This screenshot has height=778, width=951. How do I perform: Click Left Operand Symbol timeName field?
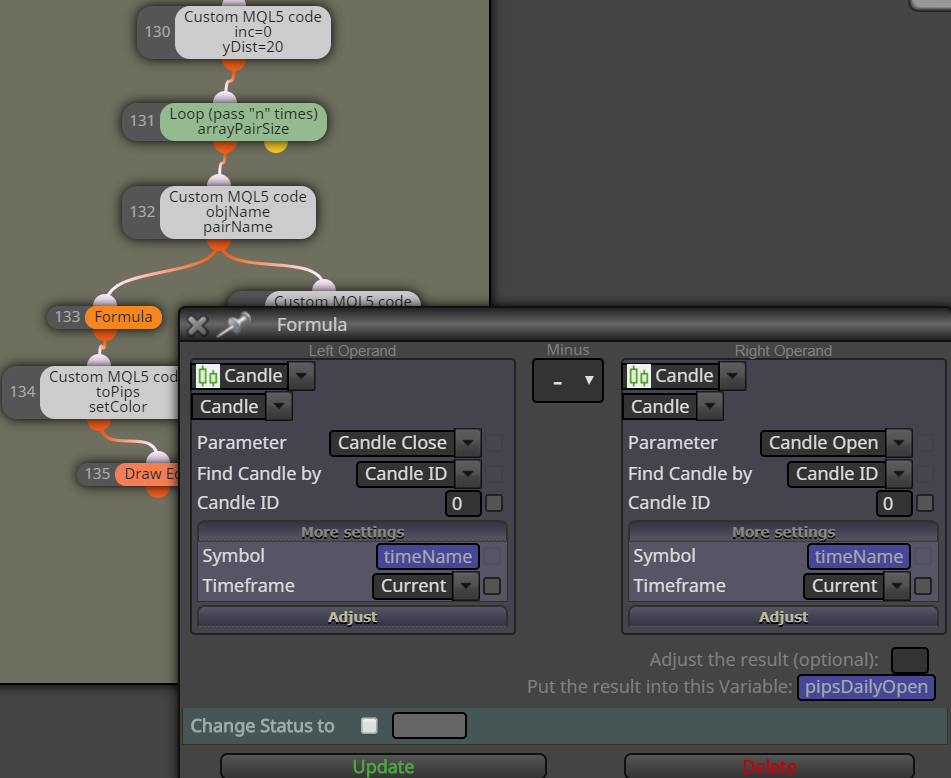tap(428, 556)
